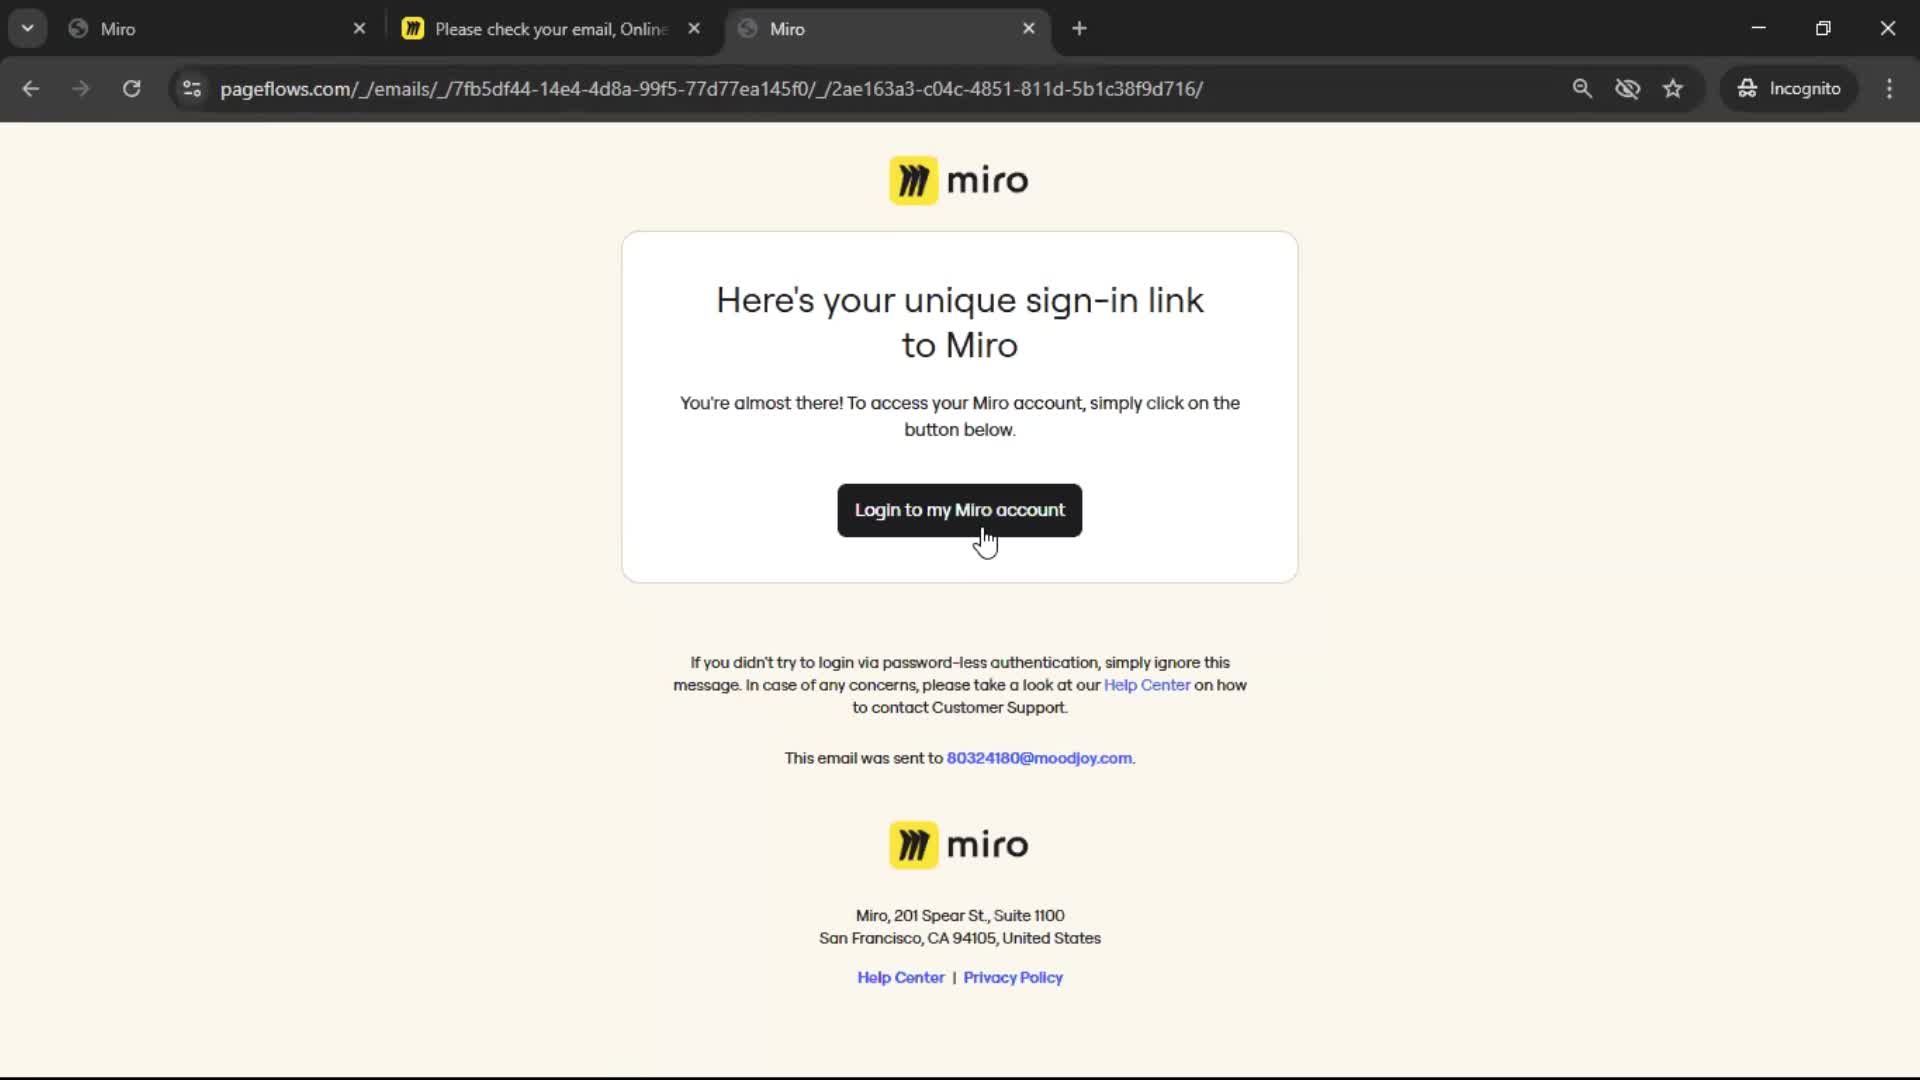1920x1080 pixels.
Task: Click the Miro logo at top of email
Action: [959, 180]
